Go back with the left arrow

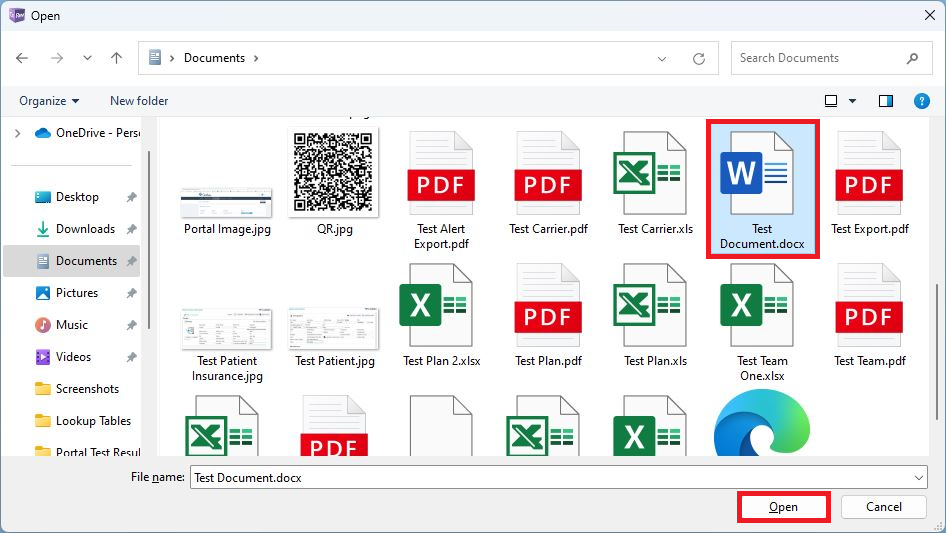tap(22, 58)
